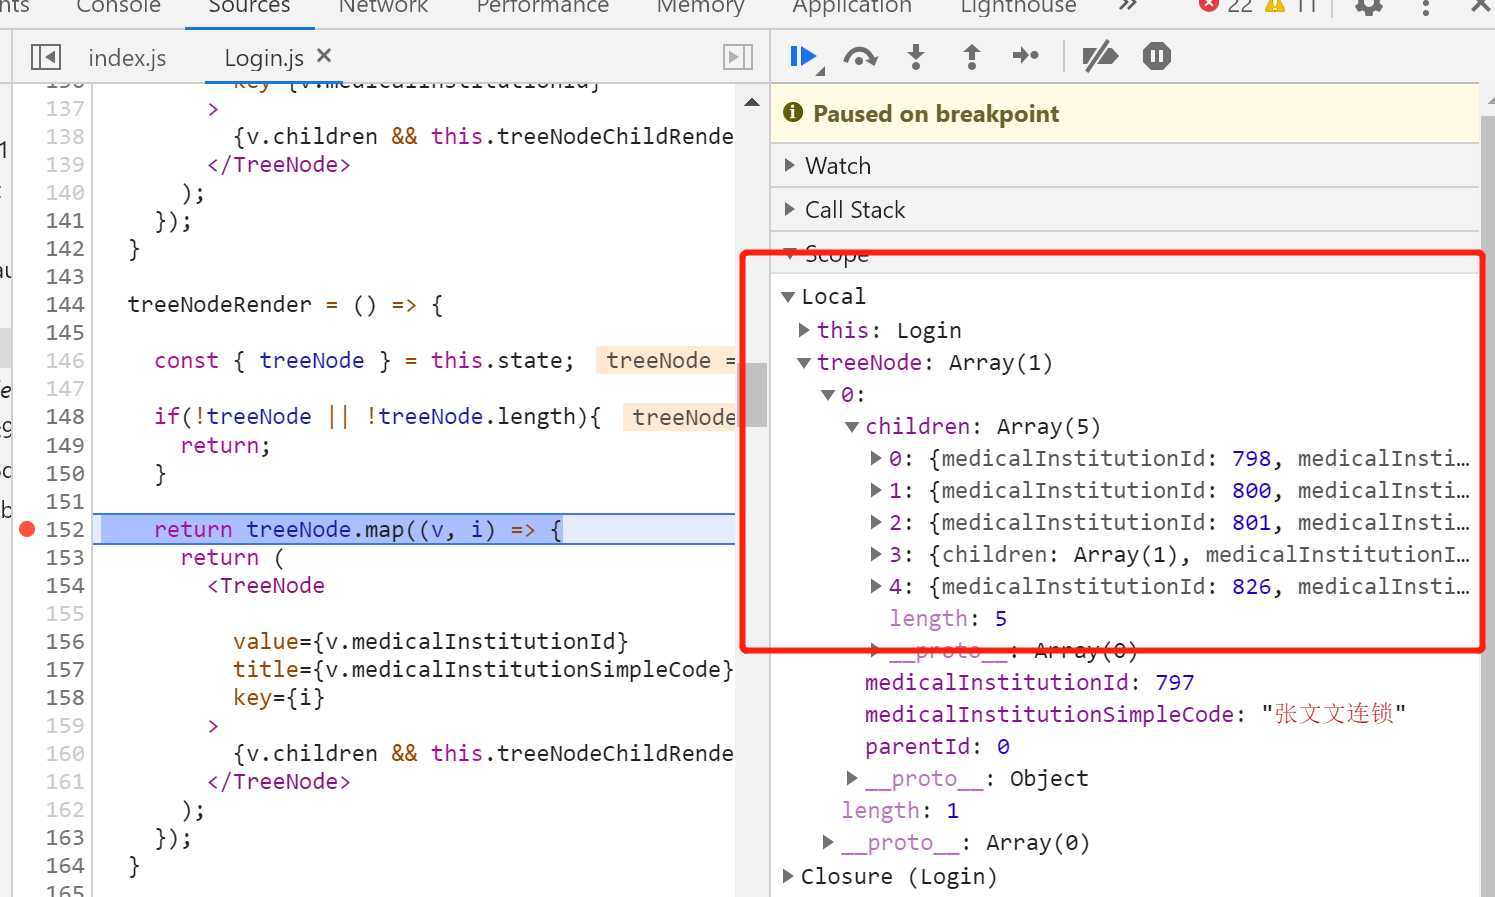Viewport: 1495px width, 897px height.
Task: Open the Memory panel tab
Action: [x=700, y=7]
